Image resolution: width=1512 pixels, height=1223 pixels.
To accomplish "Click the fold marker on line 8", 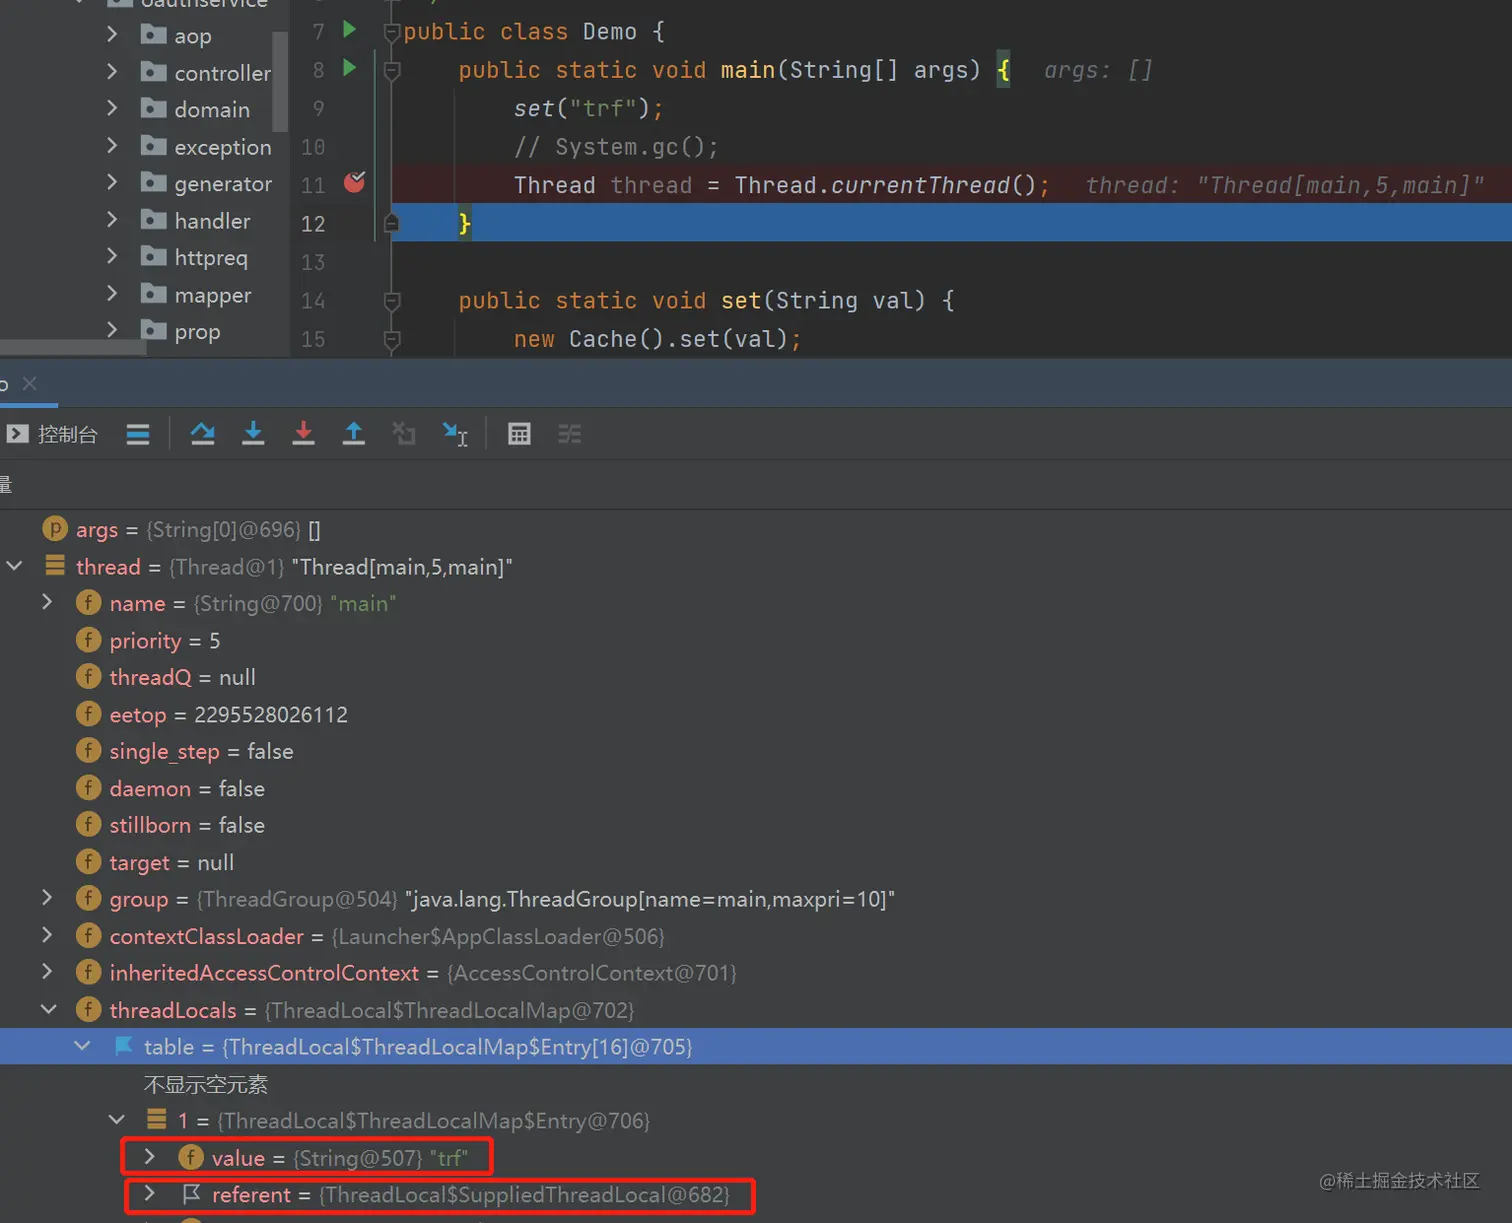I will 392,70.
